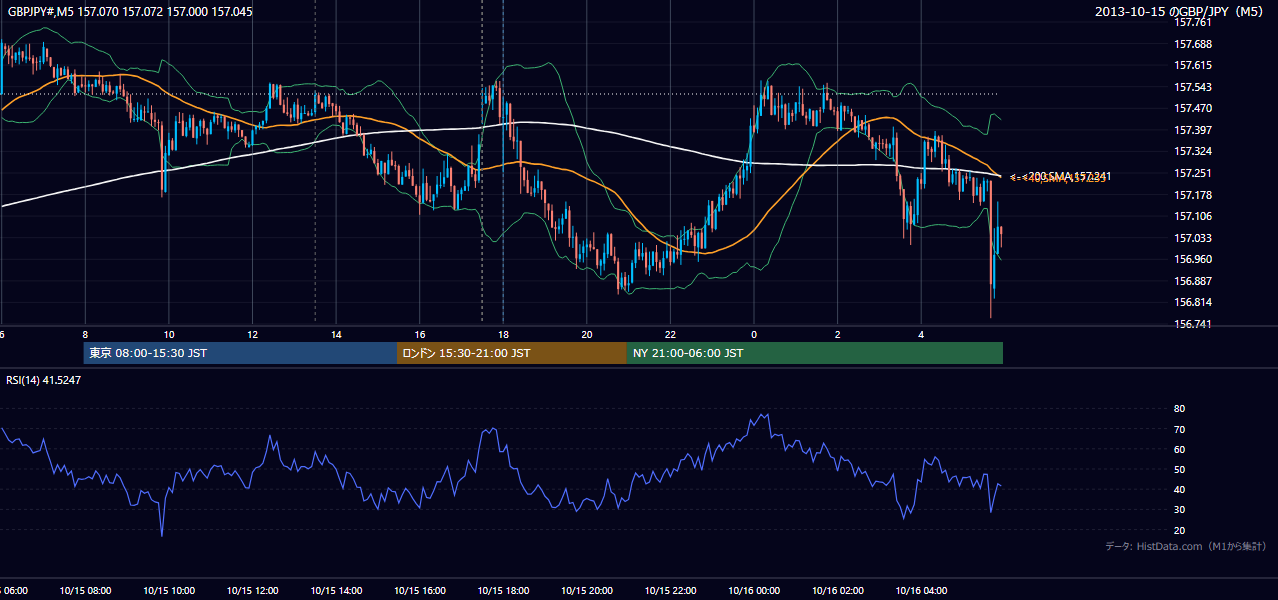Click hour tick 2 under the price chart

pyautogui.click(x=837, y=334)
